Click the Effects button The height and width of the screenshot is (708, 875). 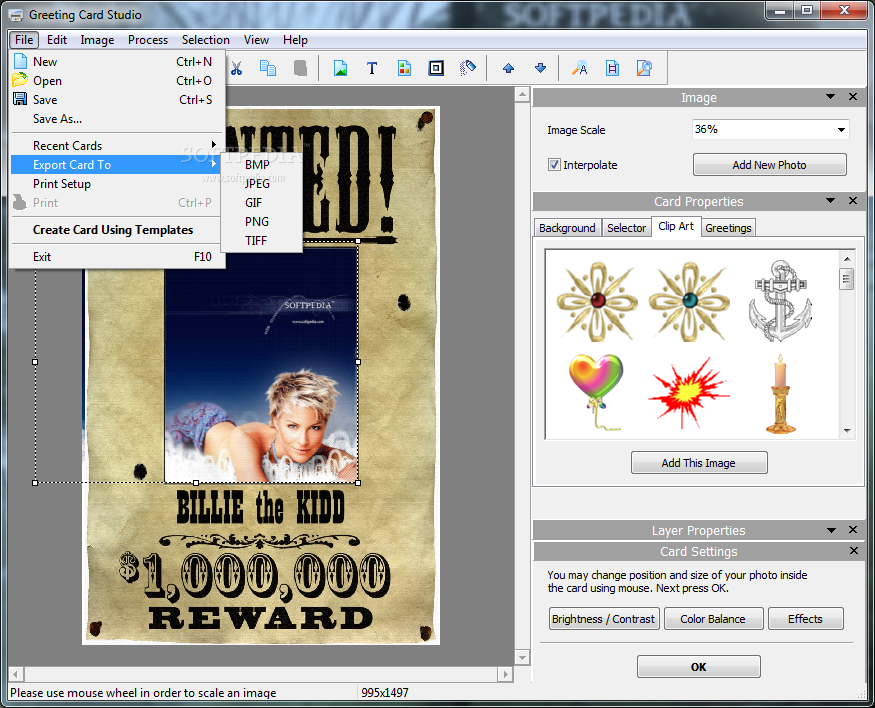(x=805, y=619)
